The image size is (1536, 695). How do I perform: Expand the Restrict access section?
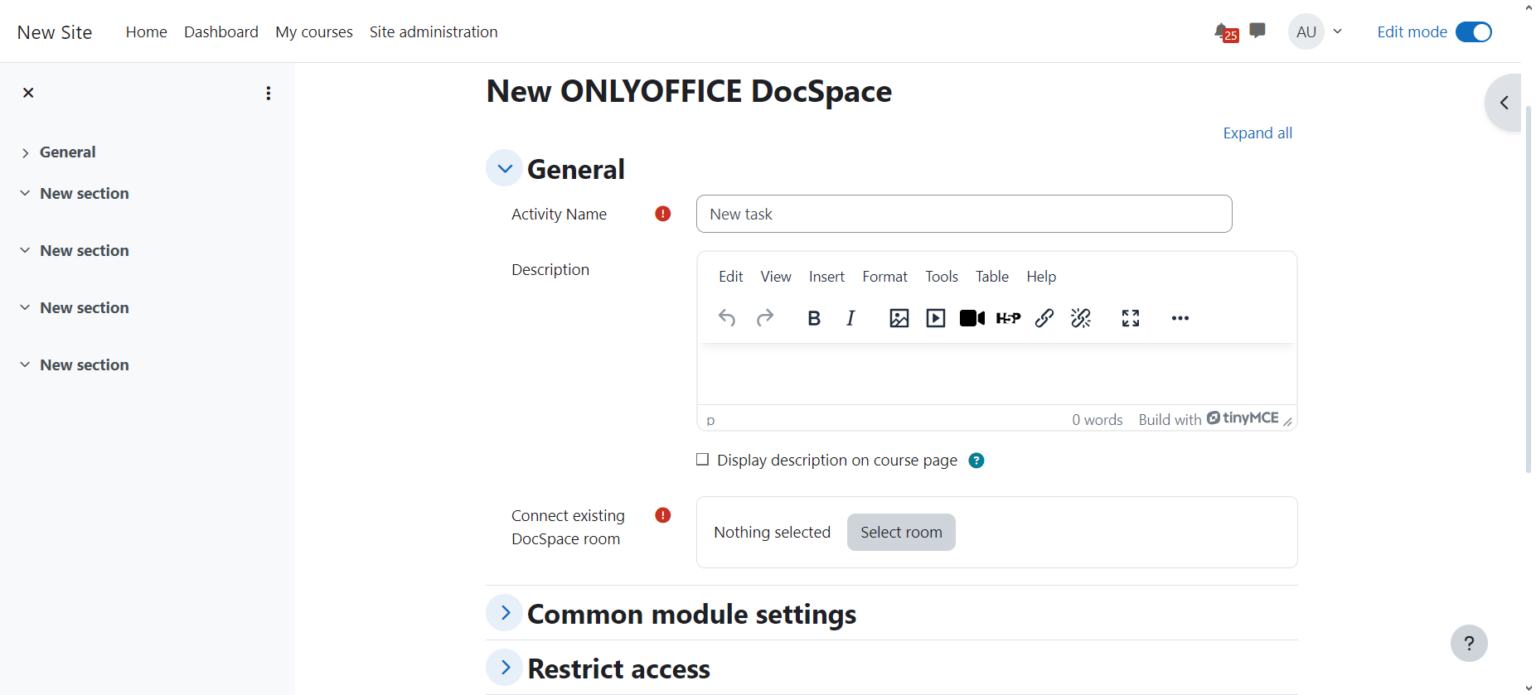505,667
